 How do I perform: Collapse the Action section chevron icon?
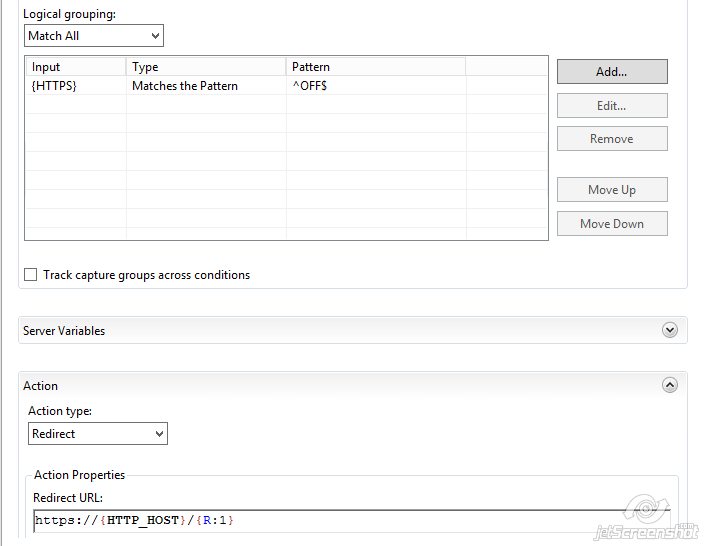click(670, 385)
